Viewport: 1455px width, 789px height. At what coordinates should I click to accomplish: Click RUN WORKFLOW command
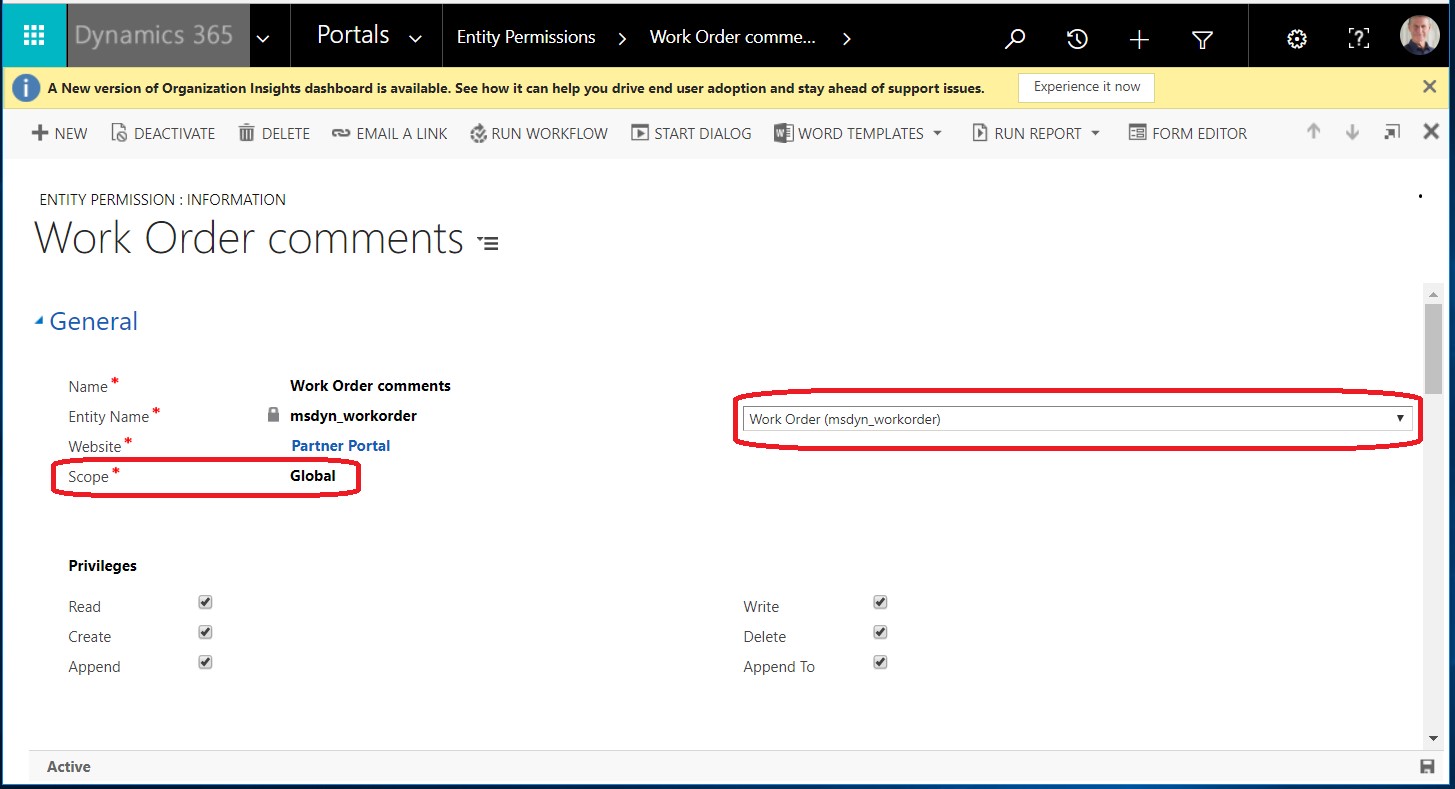(539, 133)
